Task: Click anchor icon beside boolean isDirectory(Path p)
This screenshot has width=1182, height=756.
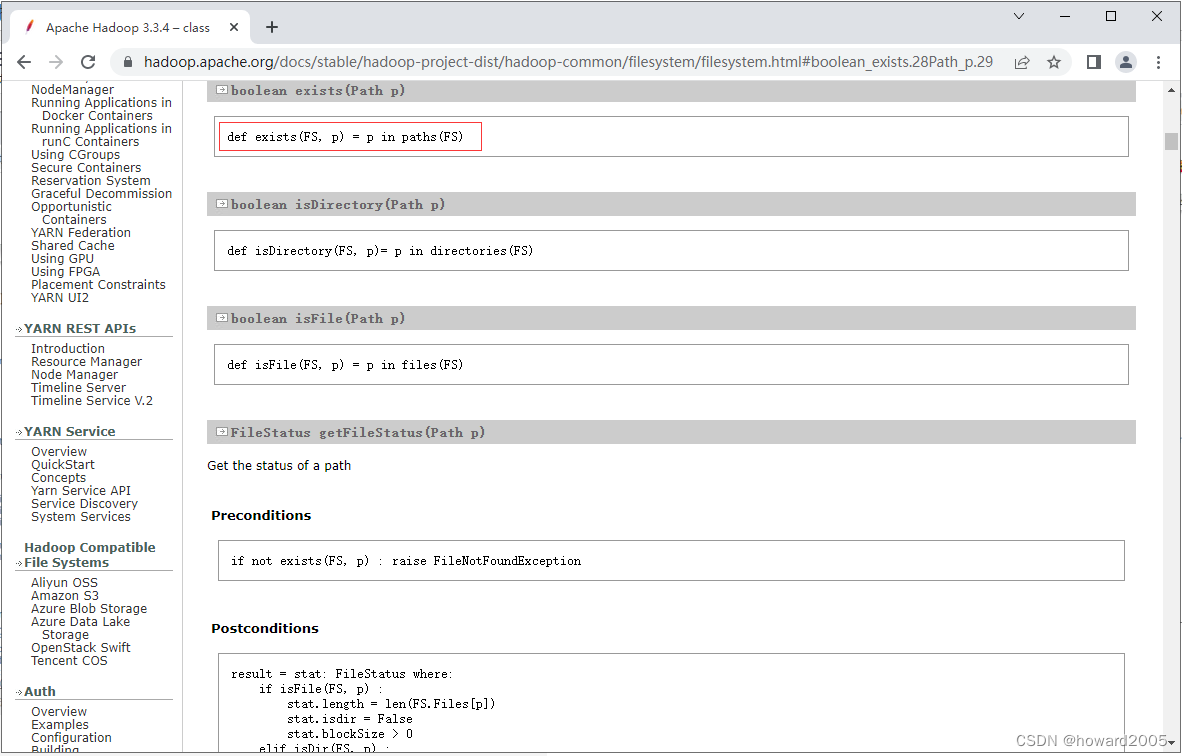Action: click(x=222, y=204)
